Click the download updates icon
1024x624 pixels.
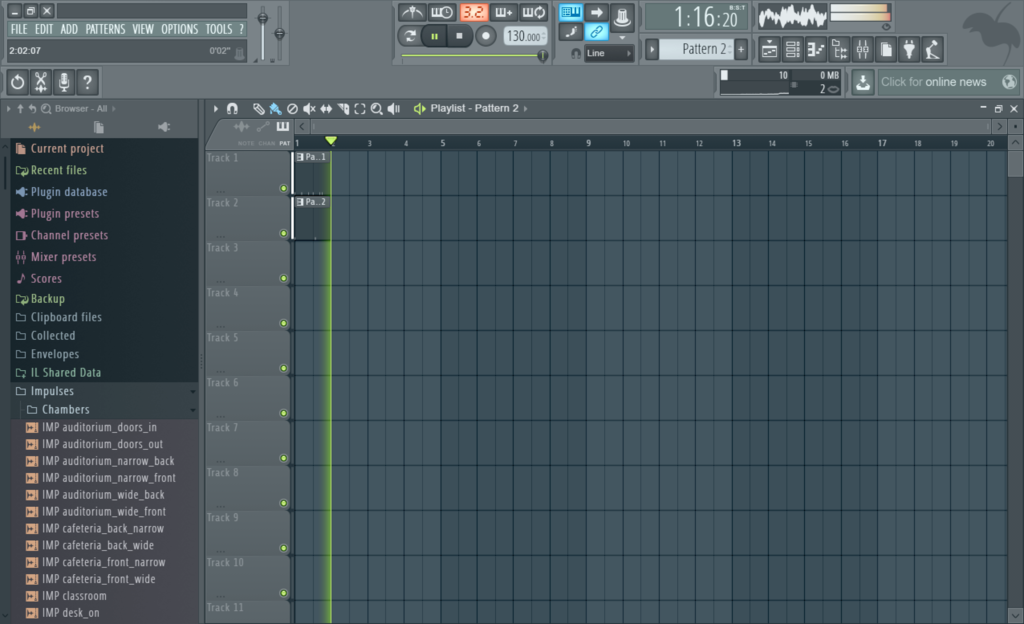tap(863, 82)
